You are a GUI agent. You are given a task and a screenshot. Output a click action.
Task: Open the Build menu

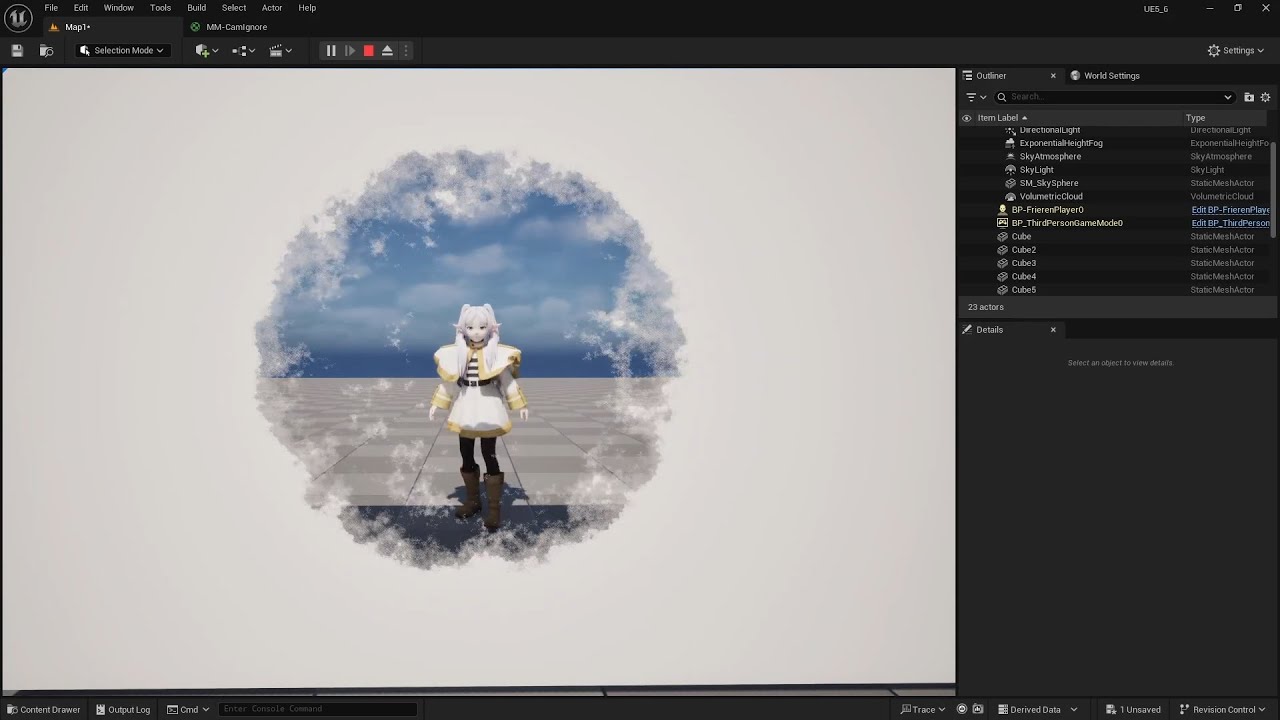pos(197,8)
